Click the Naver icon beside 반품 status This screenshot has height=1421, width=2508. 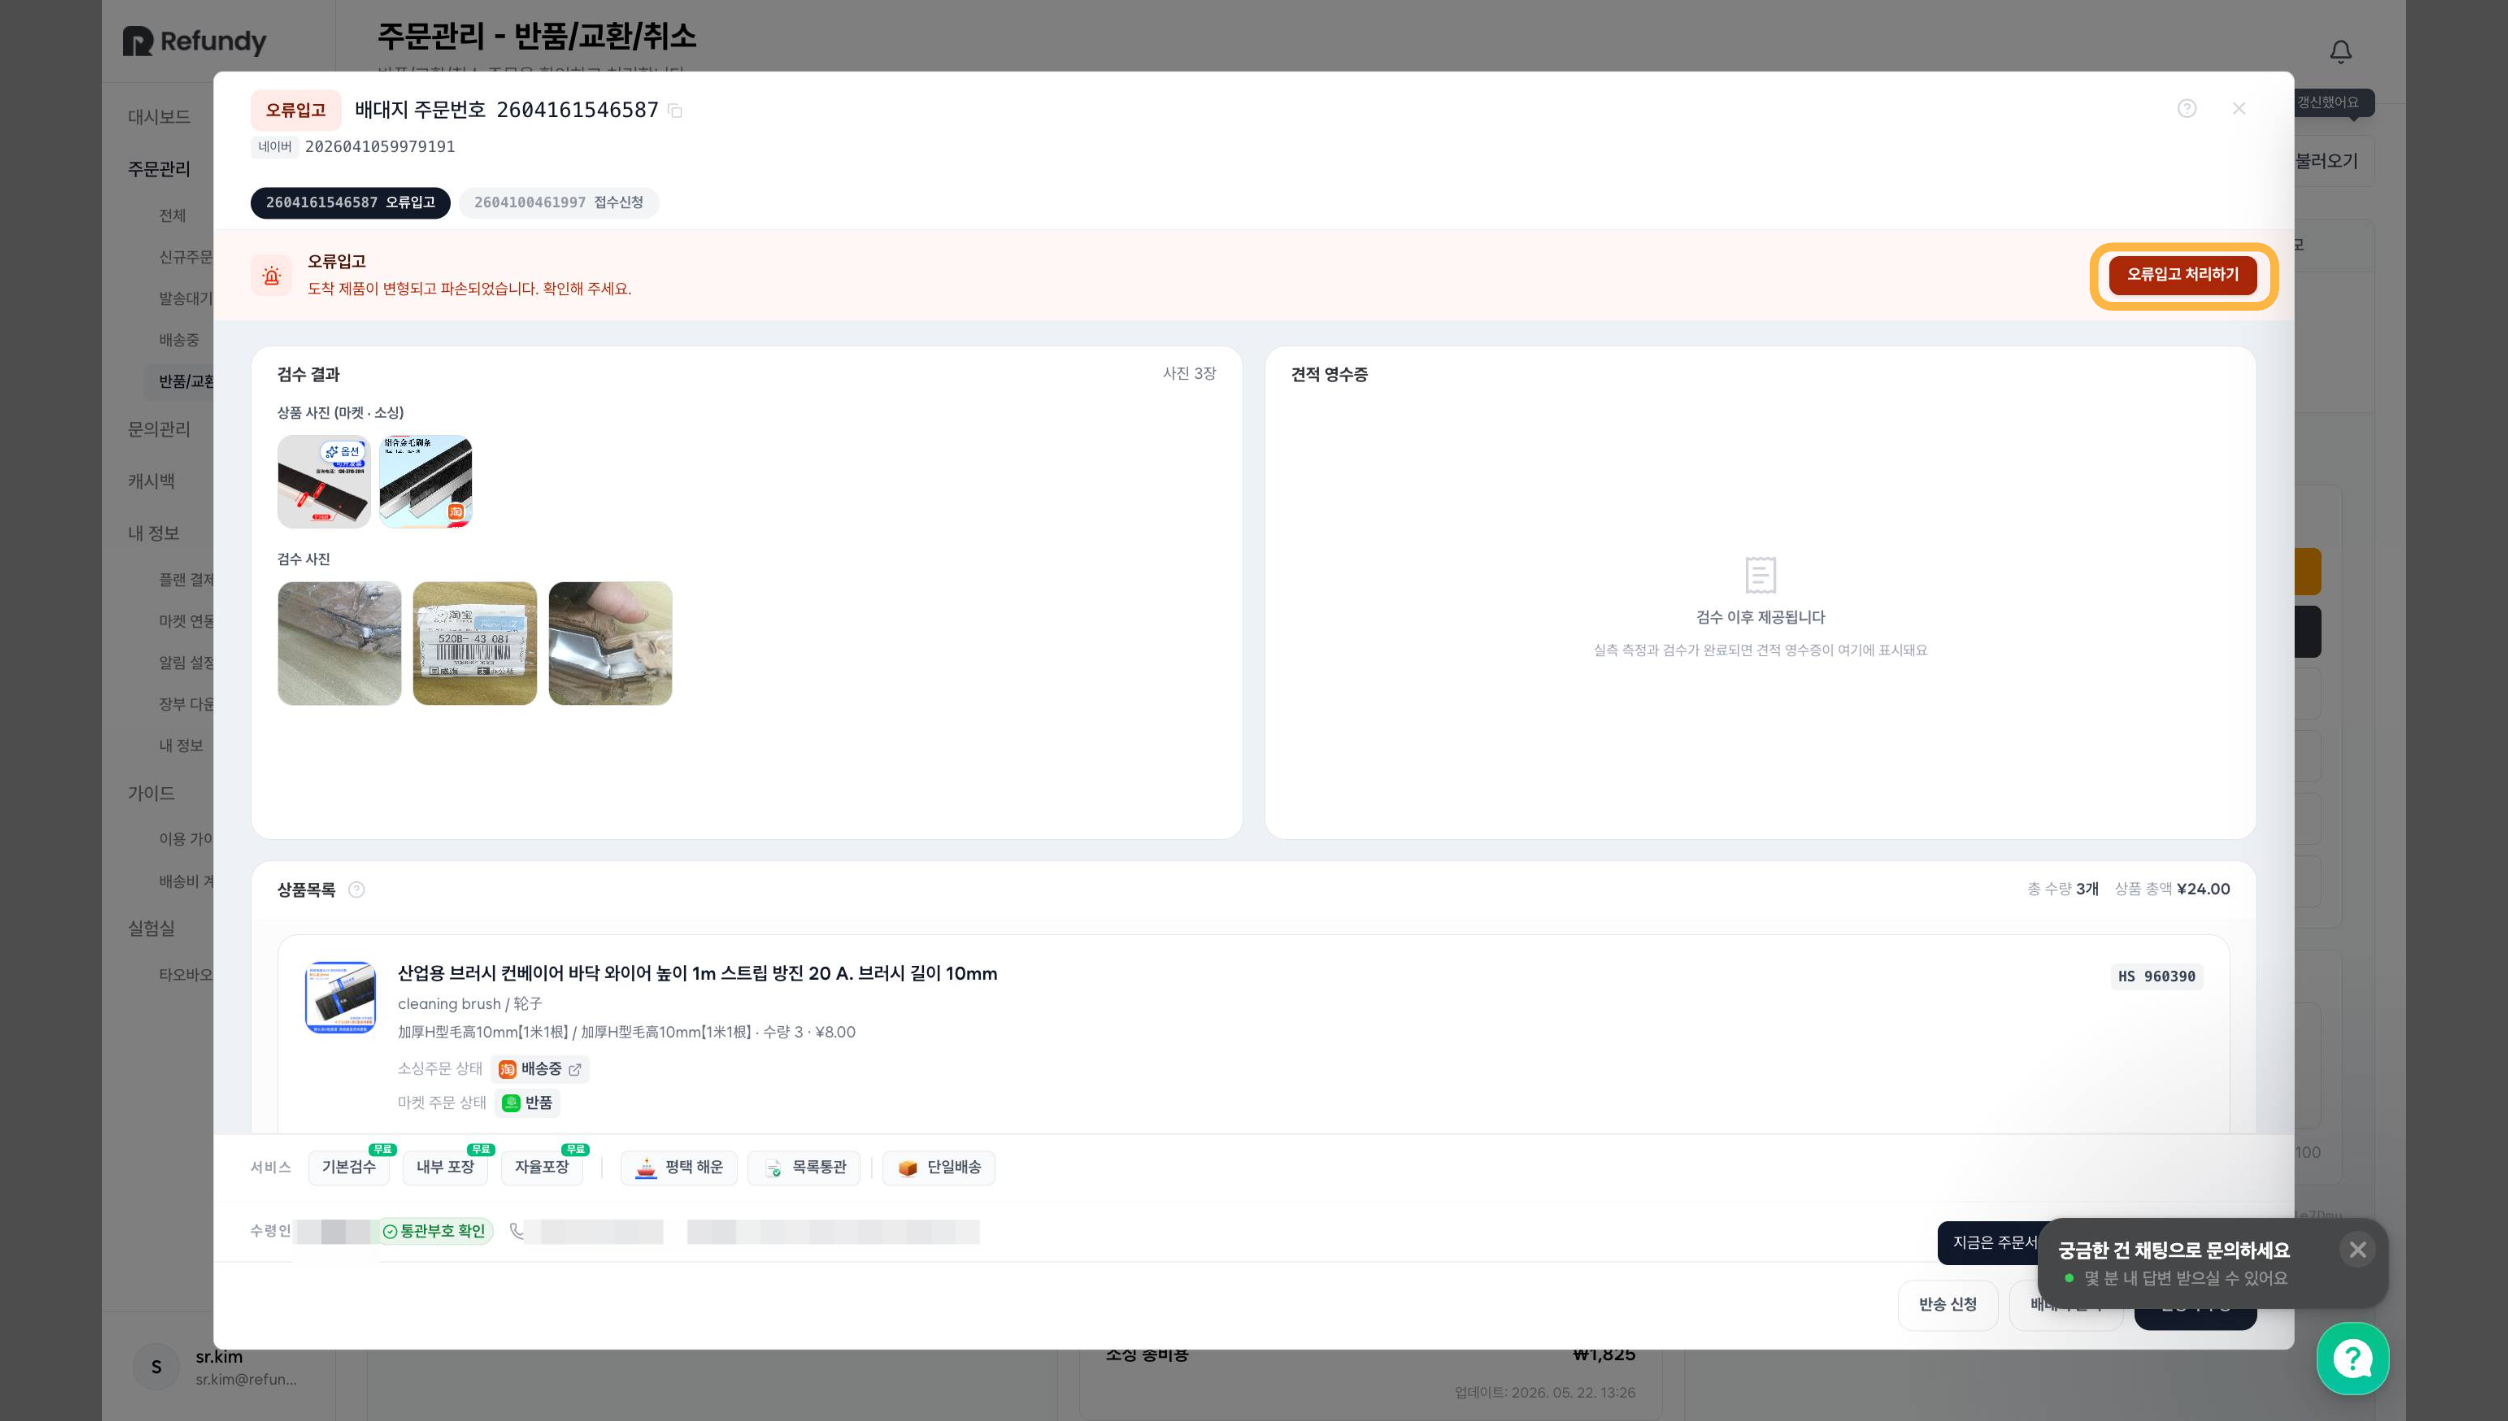511,1103
